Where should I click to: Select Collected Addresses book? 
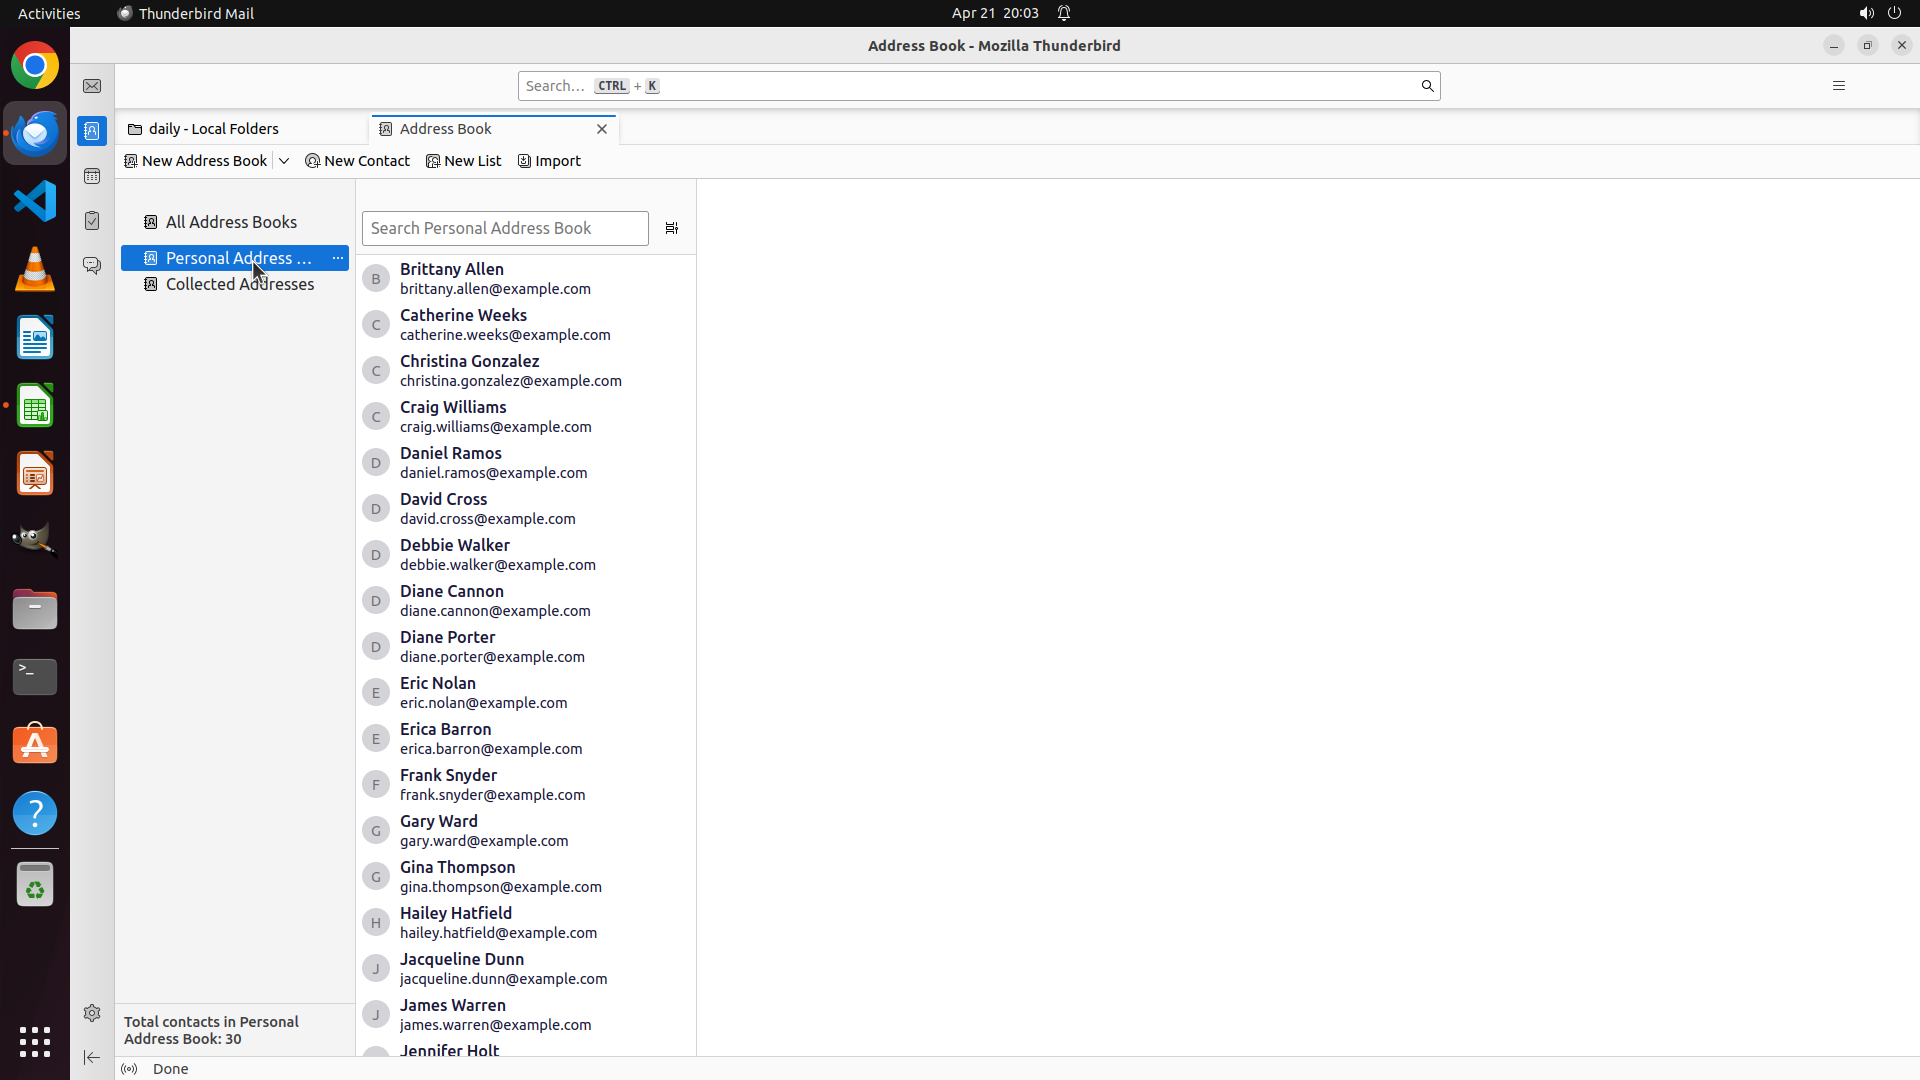tap(239, 284)
